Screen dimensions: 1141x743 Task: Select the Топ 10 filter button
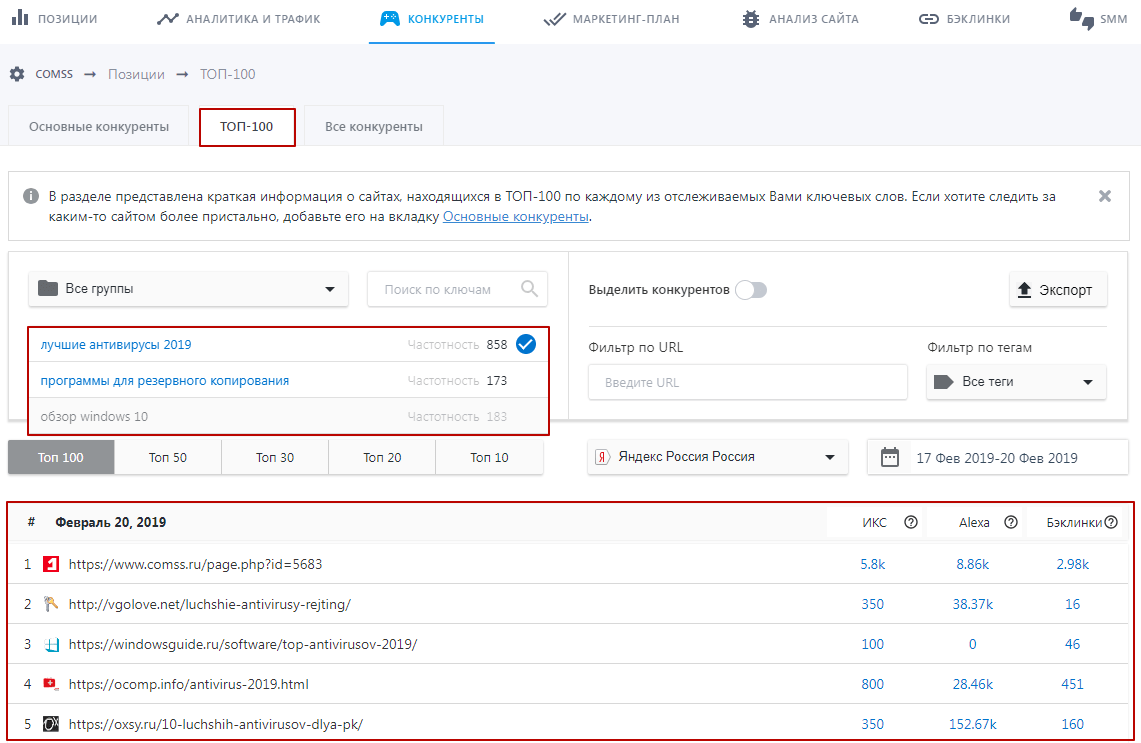click(489, 457)
